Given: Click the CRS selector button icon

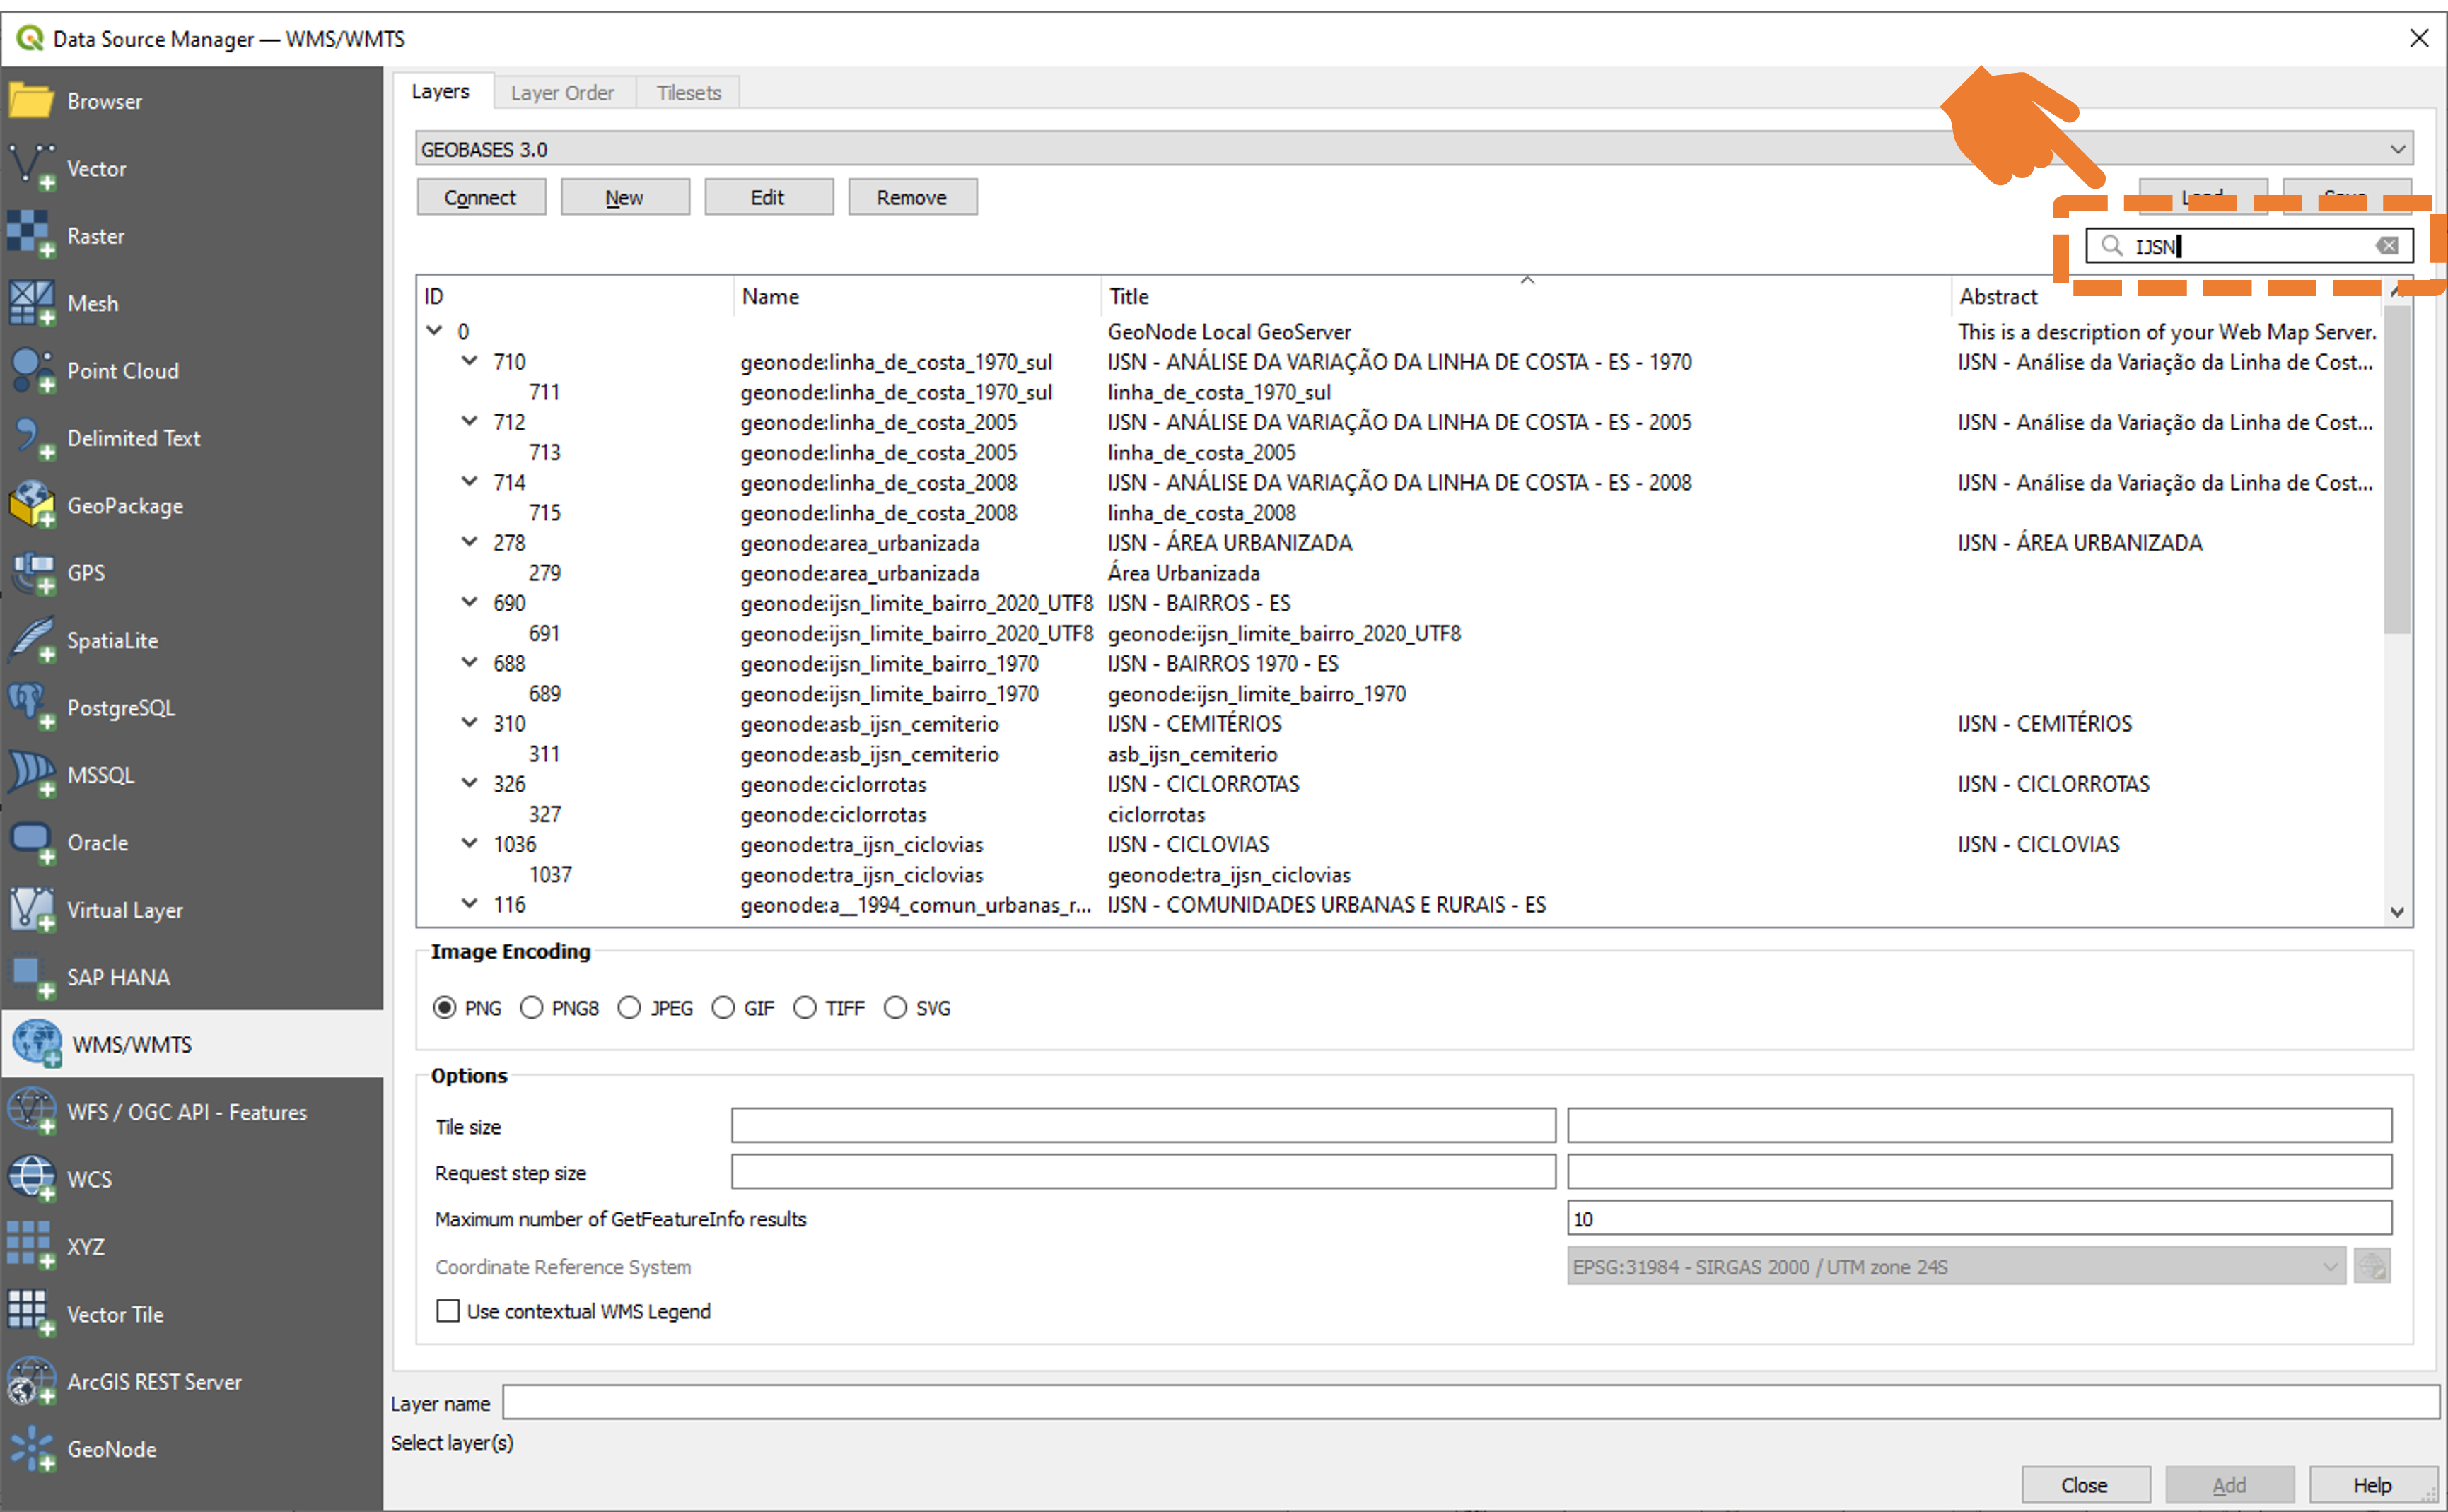Looking at the screenshot, I should coord(2372,1267).
